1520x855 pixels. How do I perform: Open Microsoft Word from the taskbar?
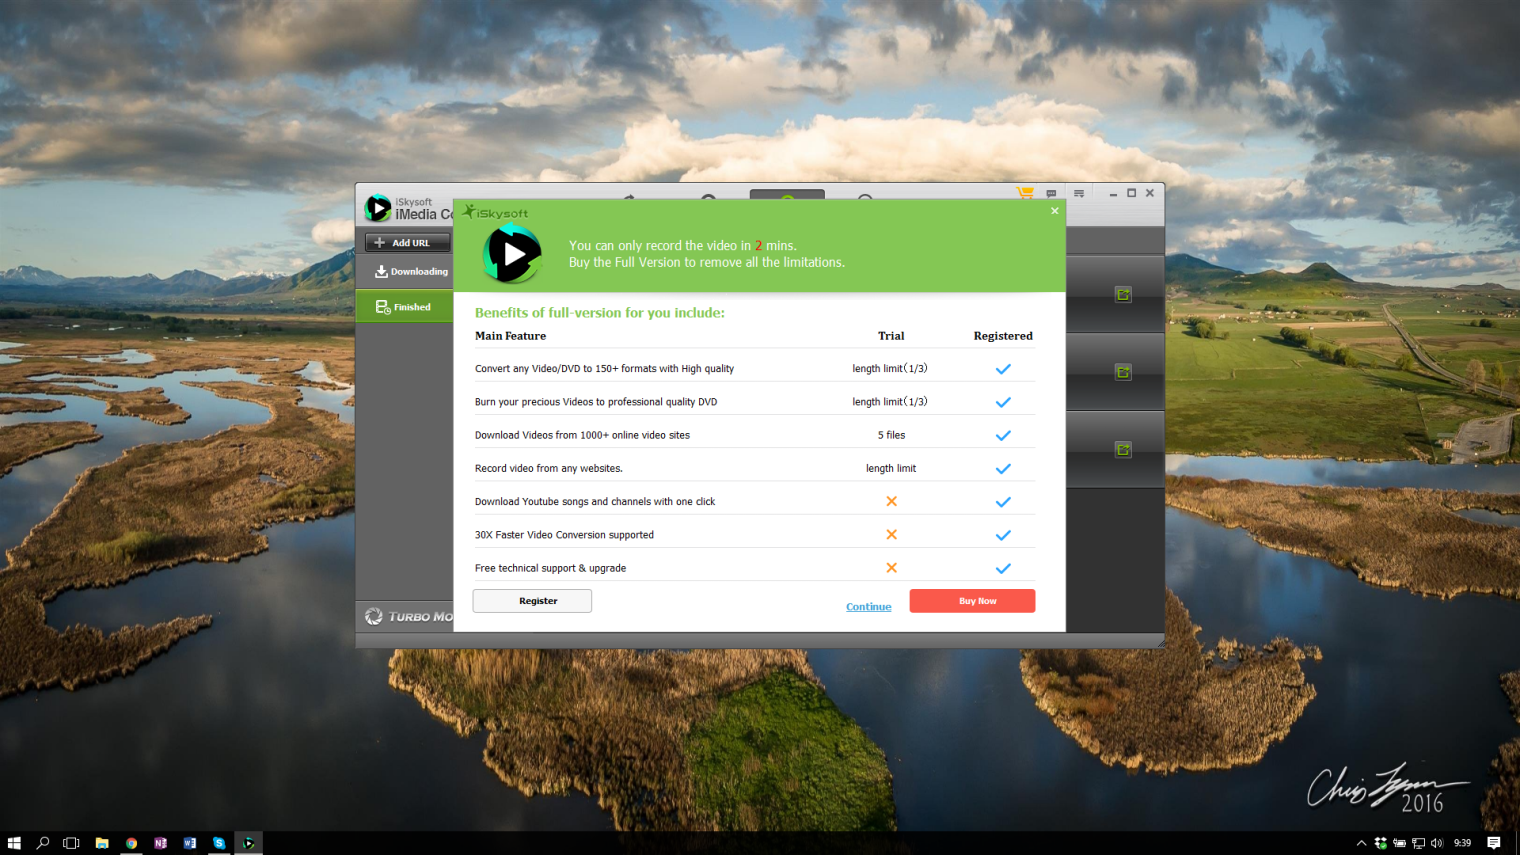click(x=190, y=843)
